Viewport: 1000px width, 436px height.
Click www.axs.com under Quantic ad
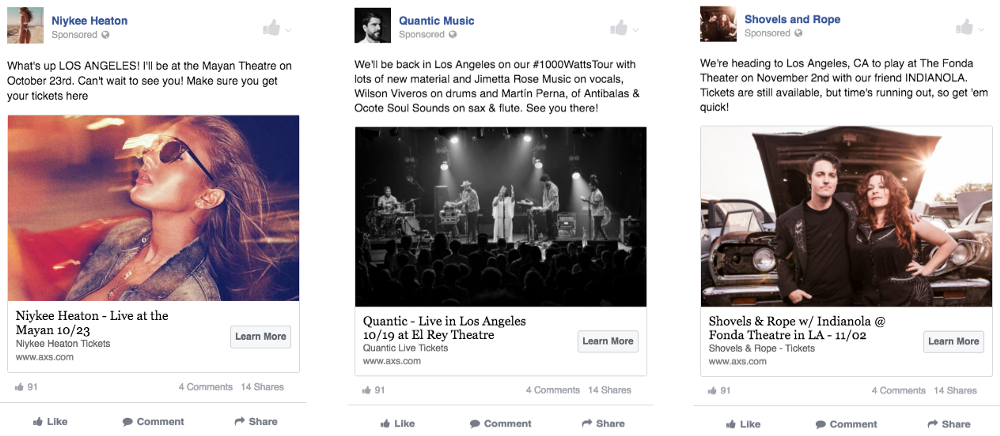coord(392,361)
